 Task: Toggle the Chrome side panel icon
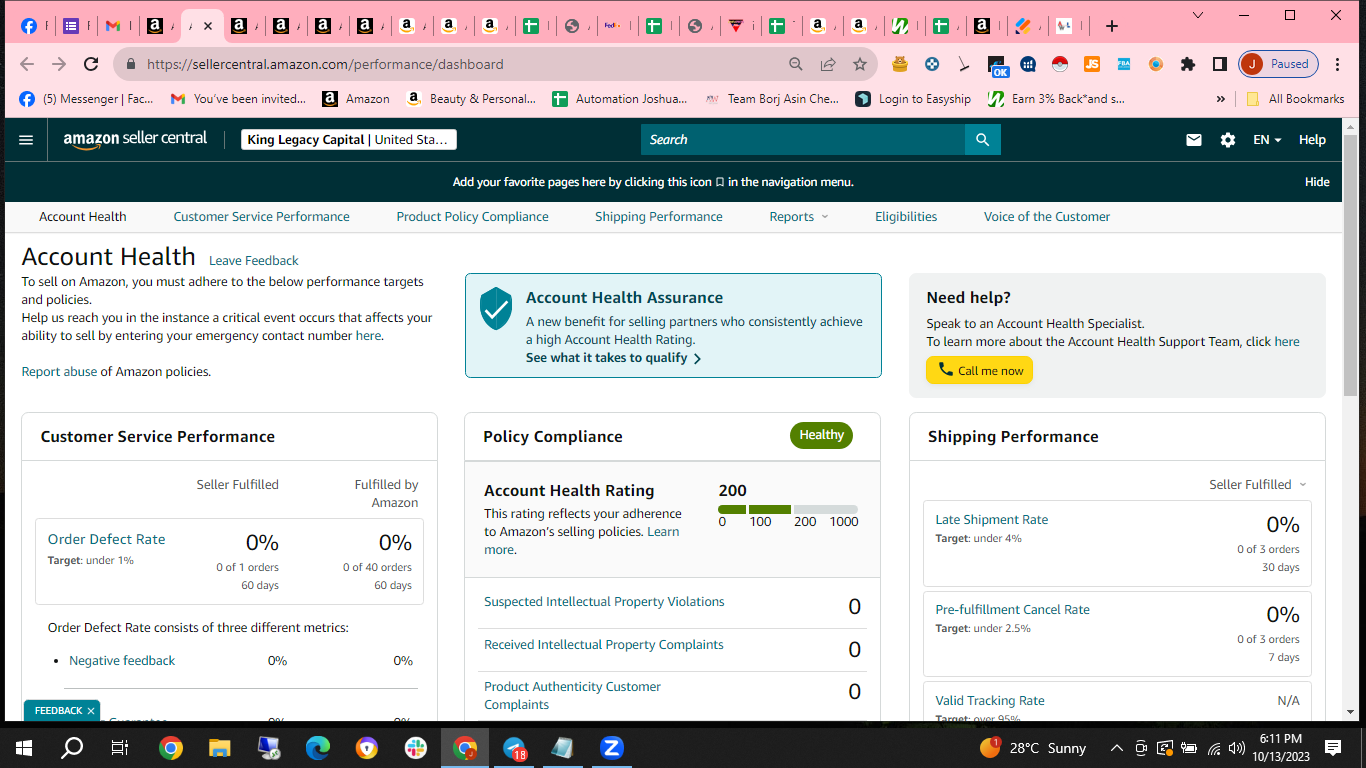click(1220, 64)
